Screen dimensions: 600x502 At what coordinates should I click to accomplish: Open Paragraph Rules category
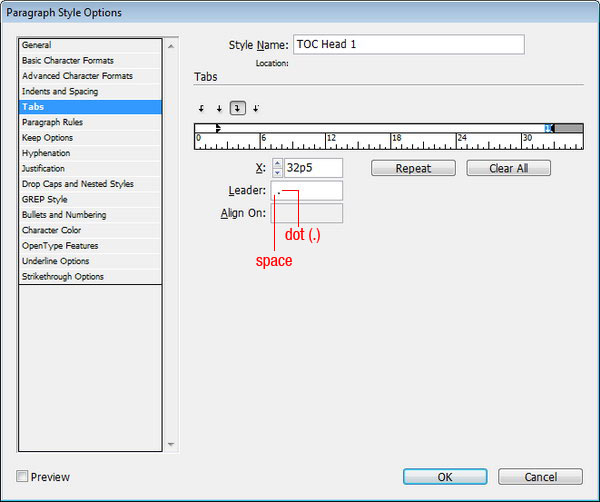90,122
